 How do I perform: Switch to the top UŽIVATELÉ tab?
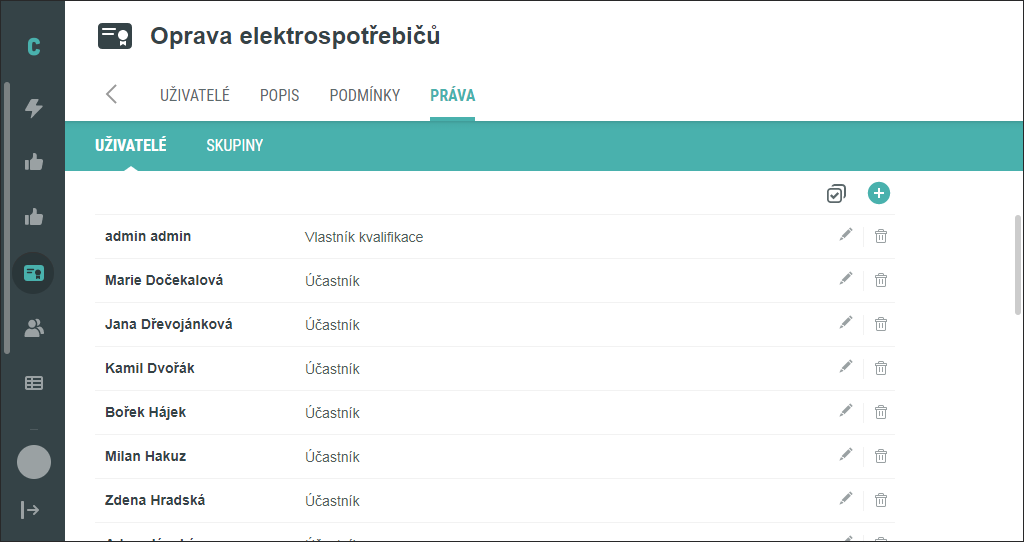point(195,95)
